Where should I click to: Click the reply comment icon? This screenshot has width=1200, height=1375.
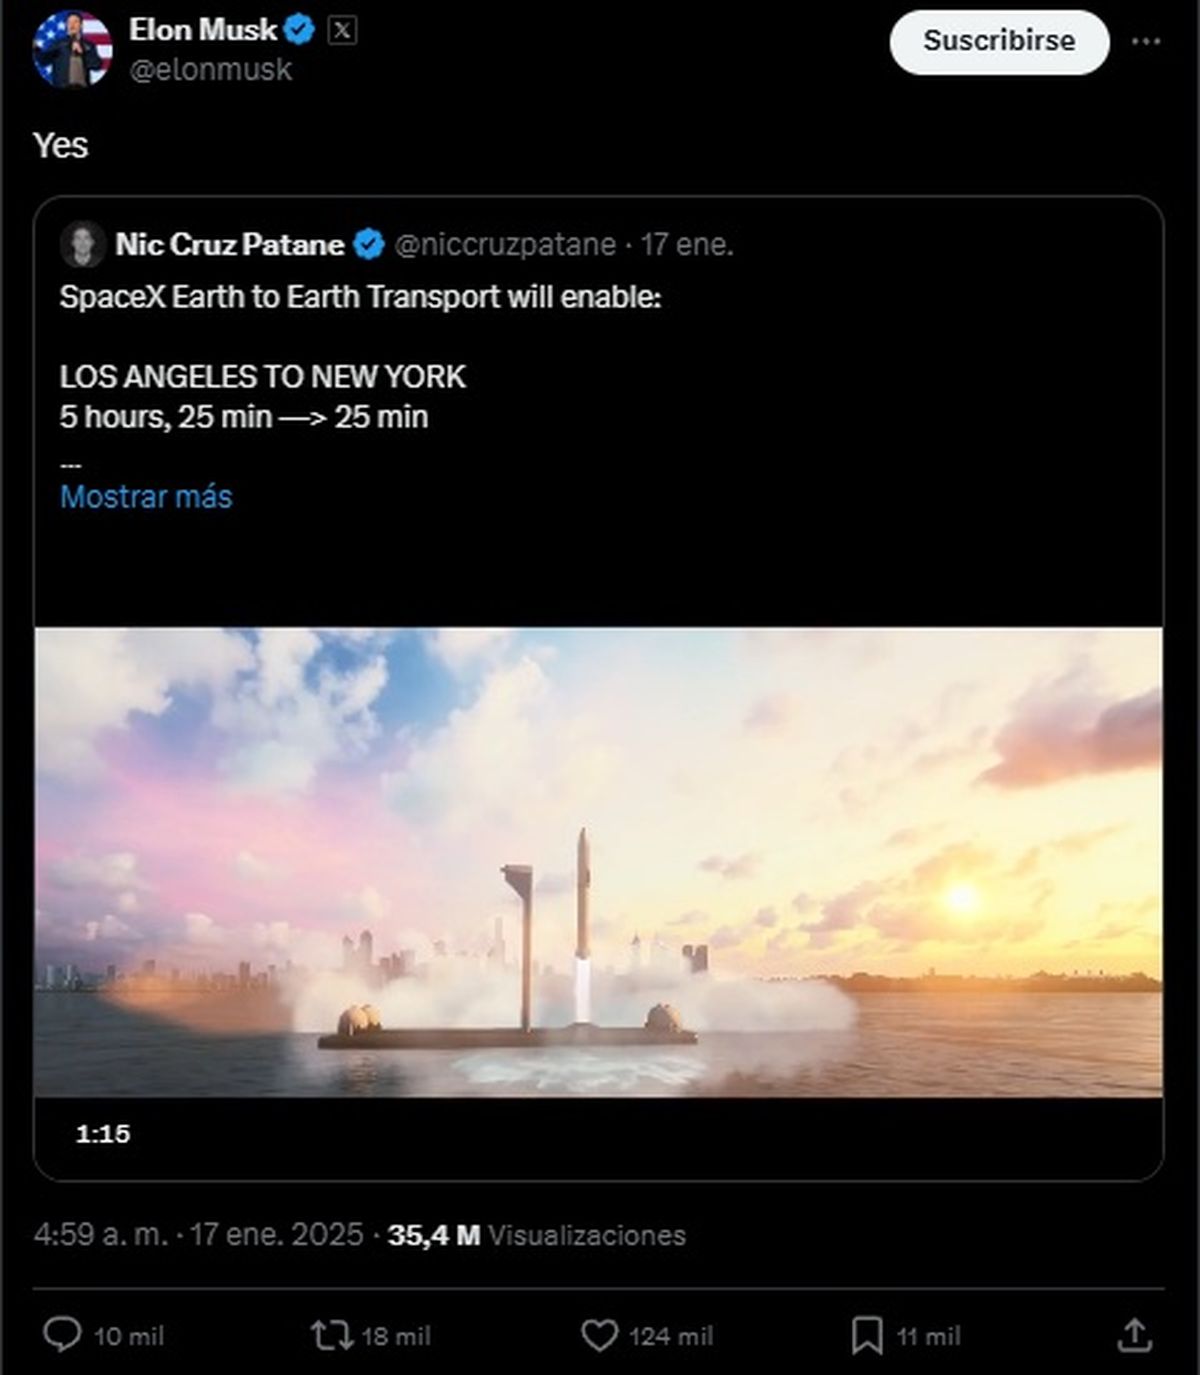62,1334
